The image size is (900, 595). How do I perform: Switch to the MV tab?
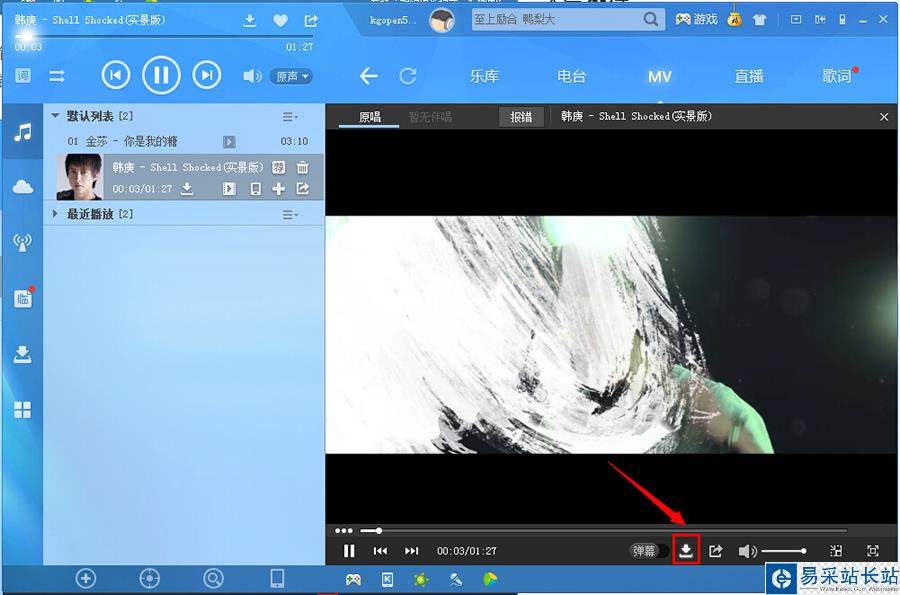pyautogui.click(x=660, y=76)
